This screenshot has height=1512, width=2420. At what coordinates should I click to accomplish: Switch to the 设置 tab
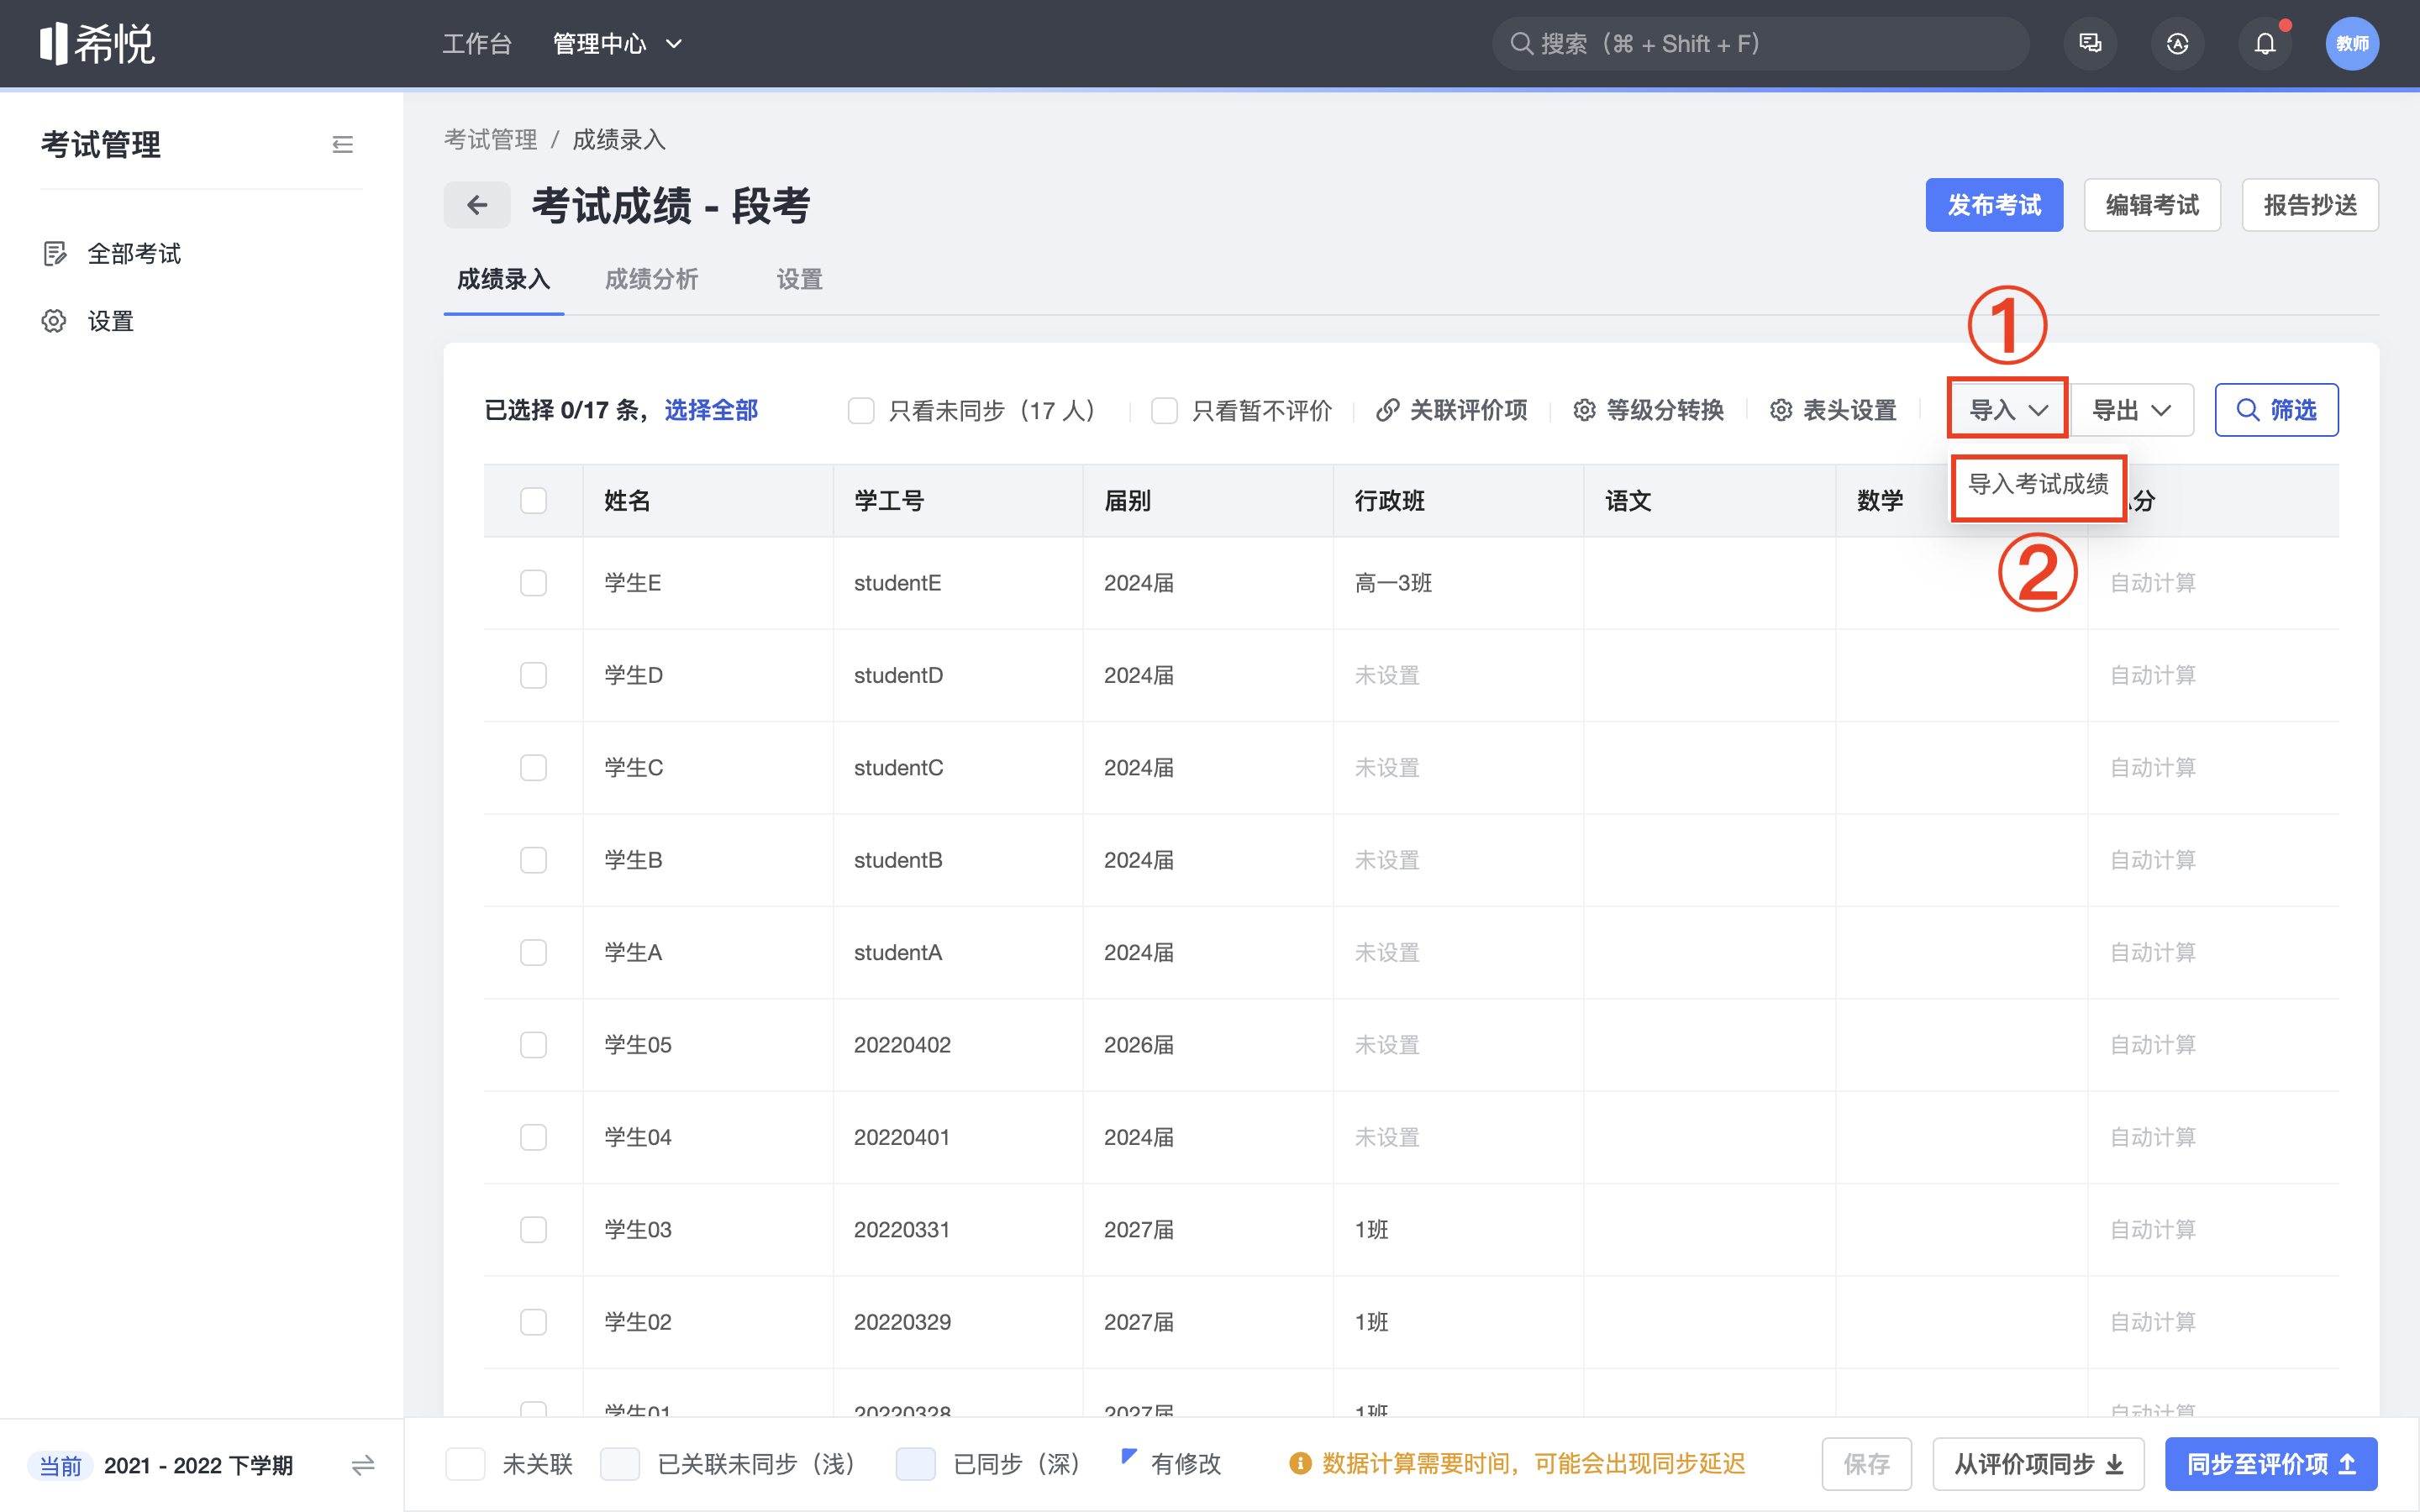[799, 279]
